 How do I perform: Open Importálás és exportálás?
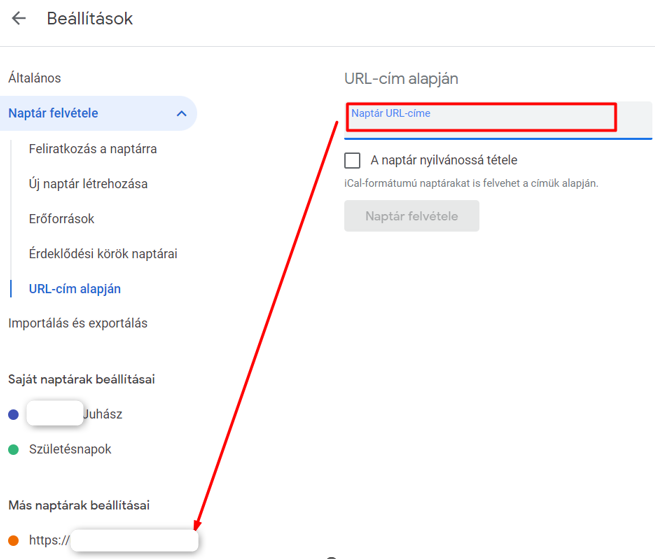(x=78, y=323)
